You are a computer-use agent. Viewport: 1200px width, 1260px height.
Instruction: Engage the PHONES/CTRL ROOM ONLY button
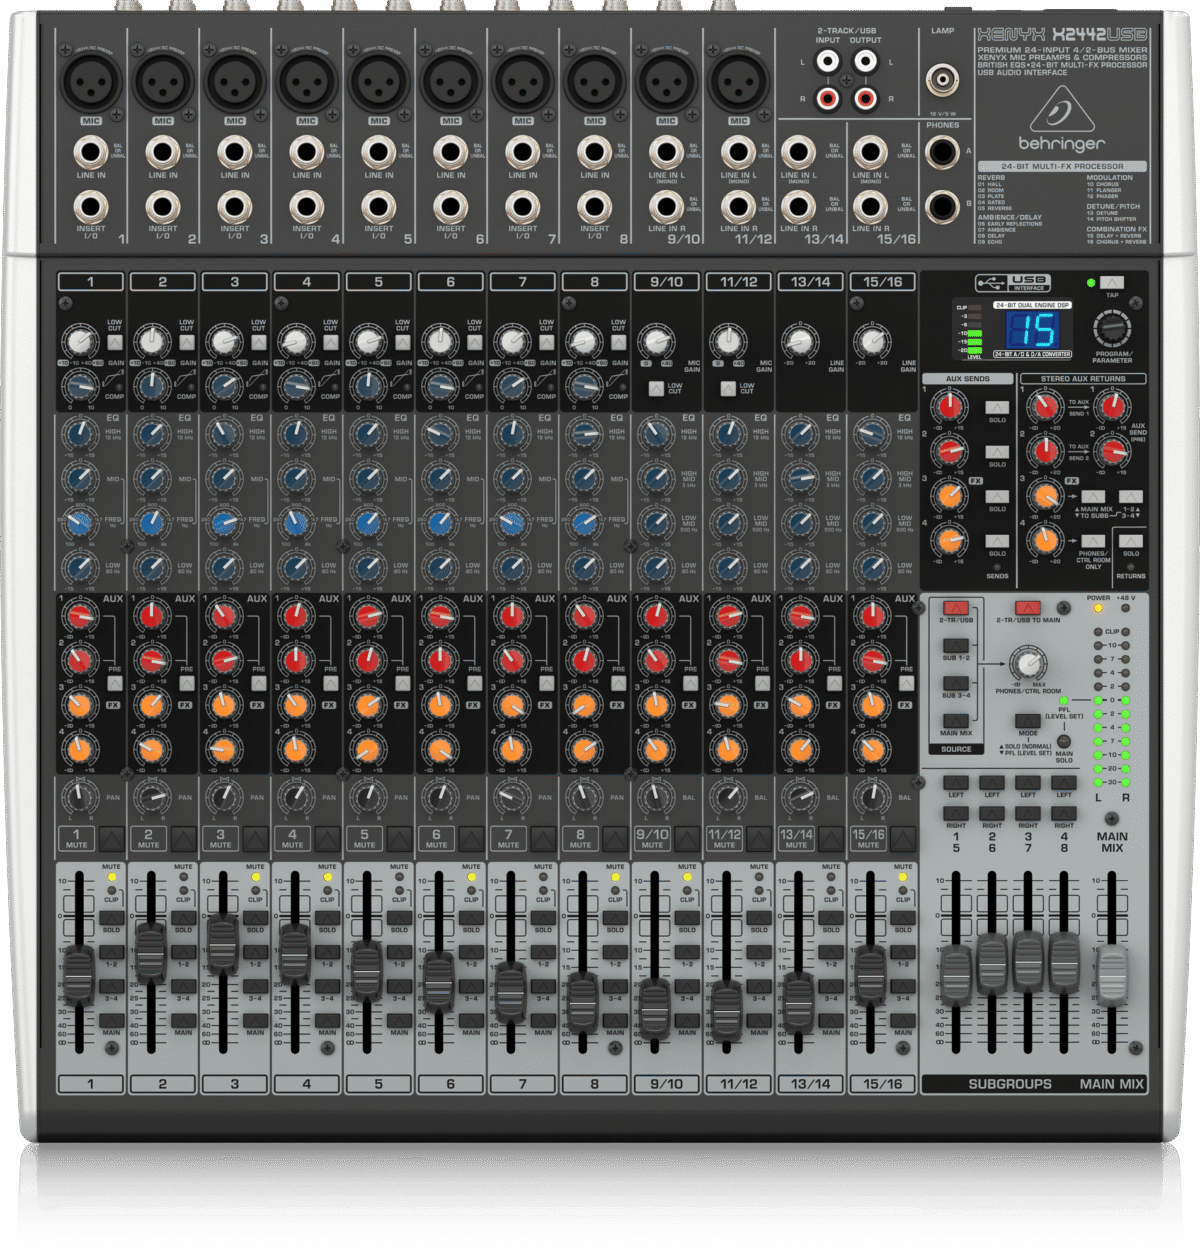(1093, 541)
